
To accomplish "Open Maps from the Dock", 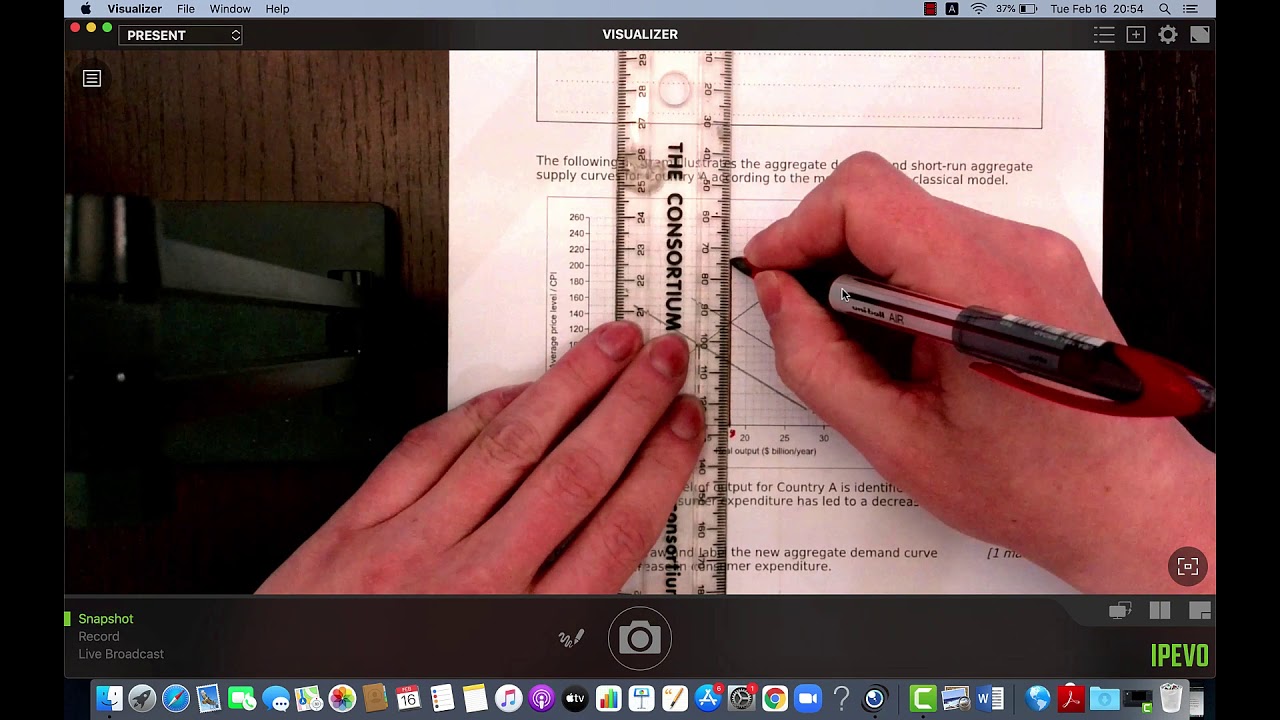I will tap(309, 698).
